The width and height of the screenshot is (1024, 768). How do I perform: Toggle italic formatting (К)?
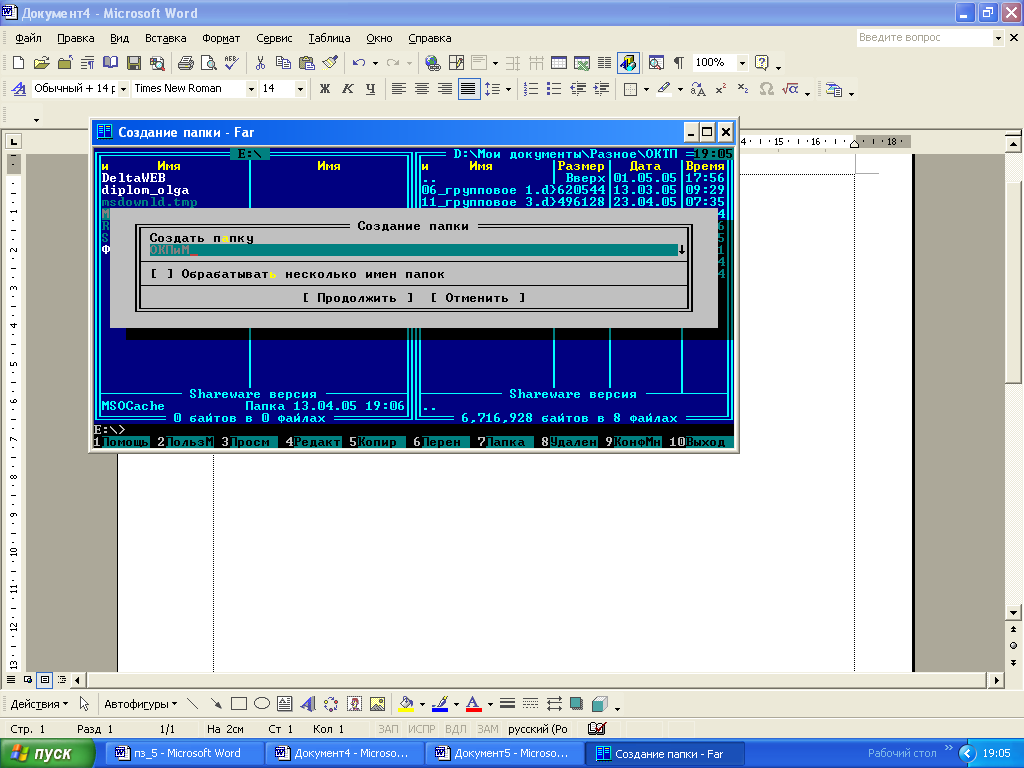[347, 89]
